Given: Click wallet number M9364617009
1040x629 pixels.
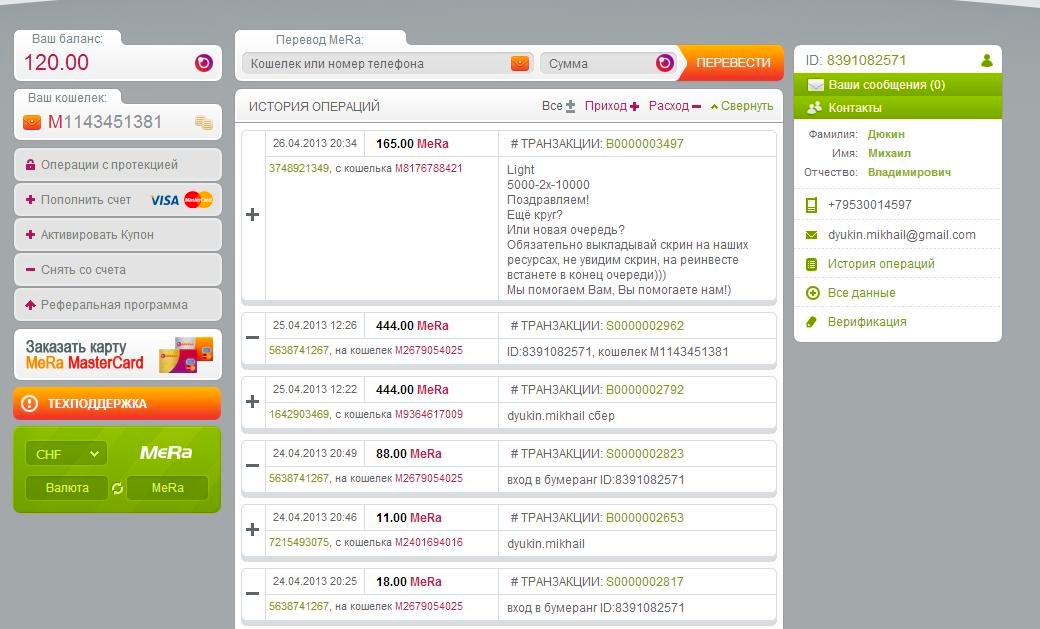Looking at the screenshot, I should click(x=428, y=415).
